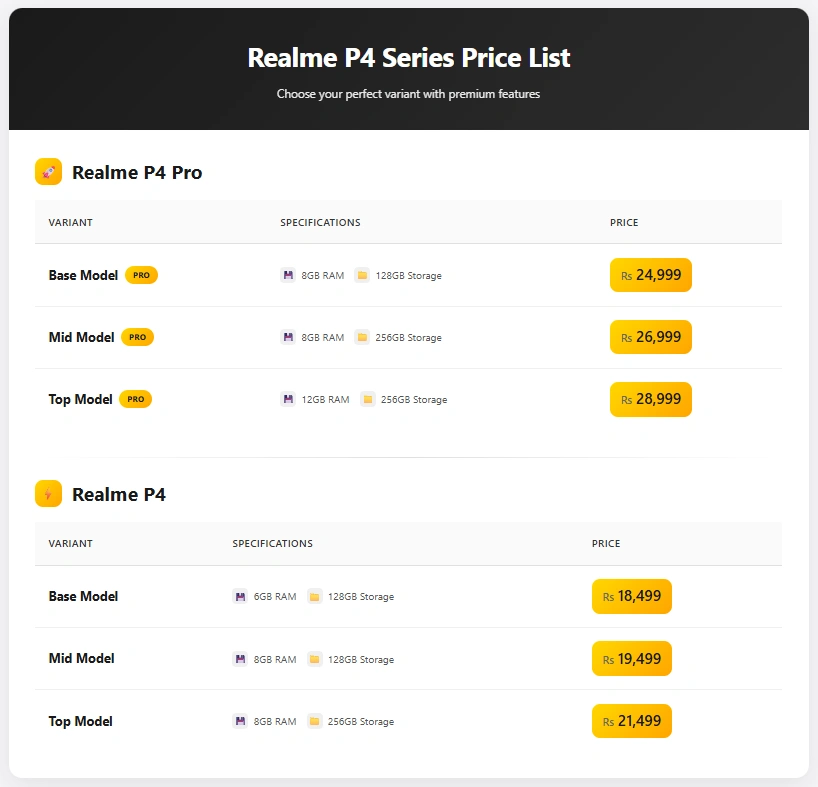Click the lightning icon beside Realme P4
This screenshot has width=818, height=787.
pyautogui.click(x=49, y=493)
